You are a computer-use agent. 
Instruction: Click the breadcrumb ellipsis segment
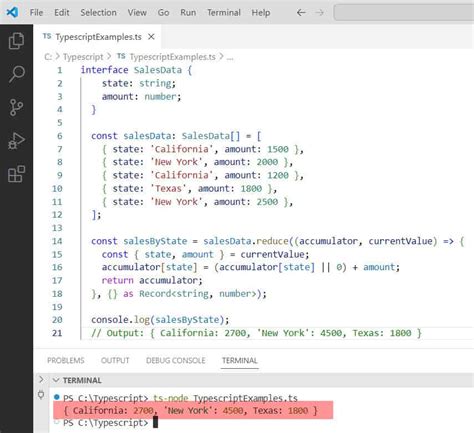230,58
